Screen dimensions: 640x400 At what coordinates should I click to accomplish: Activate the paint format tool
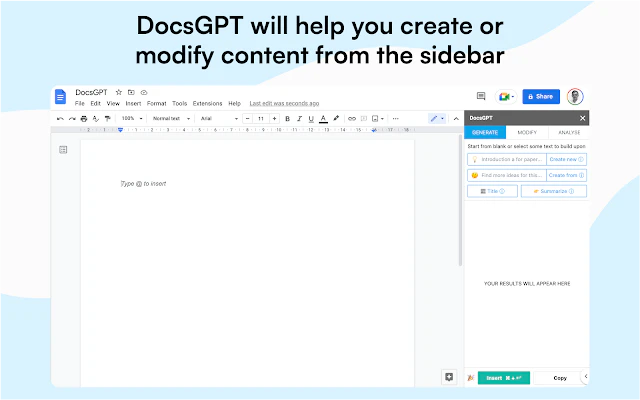107,119
